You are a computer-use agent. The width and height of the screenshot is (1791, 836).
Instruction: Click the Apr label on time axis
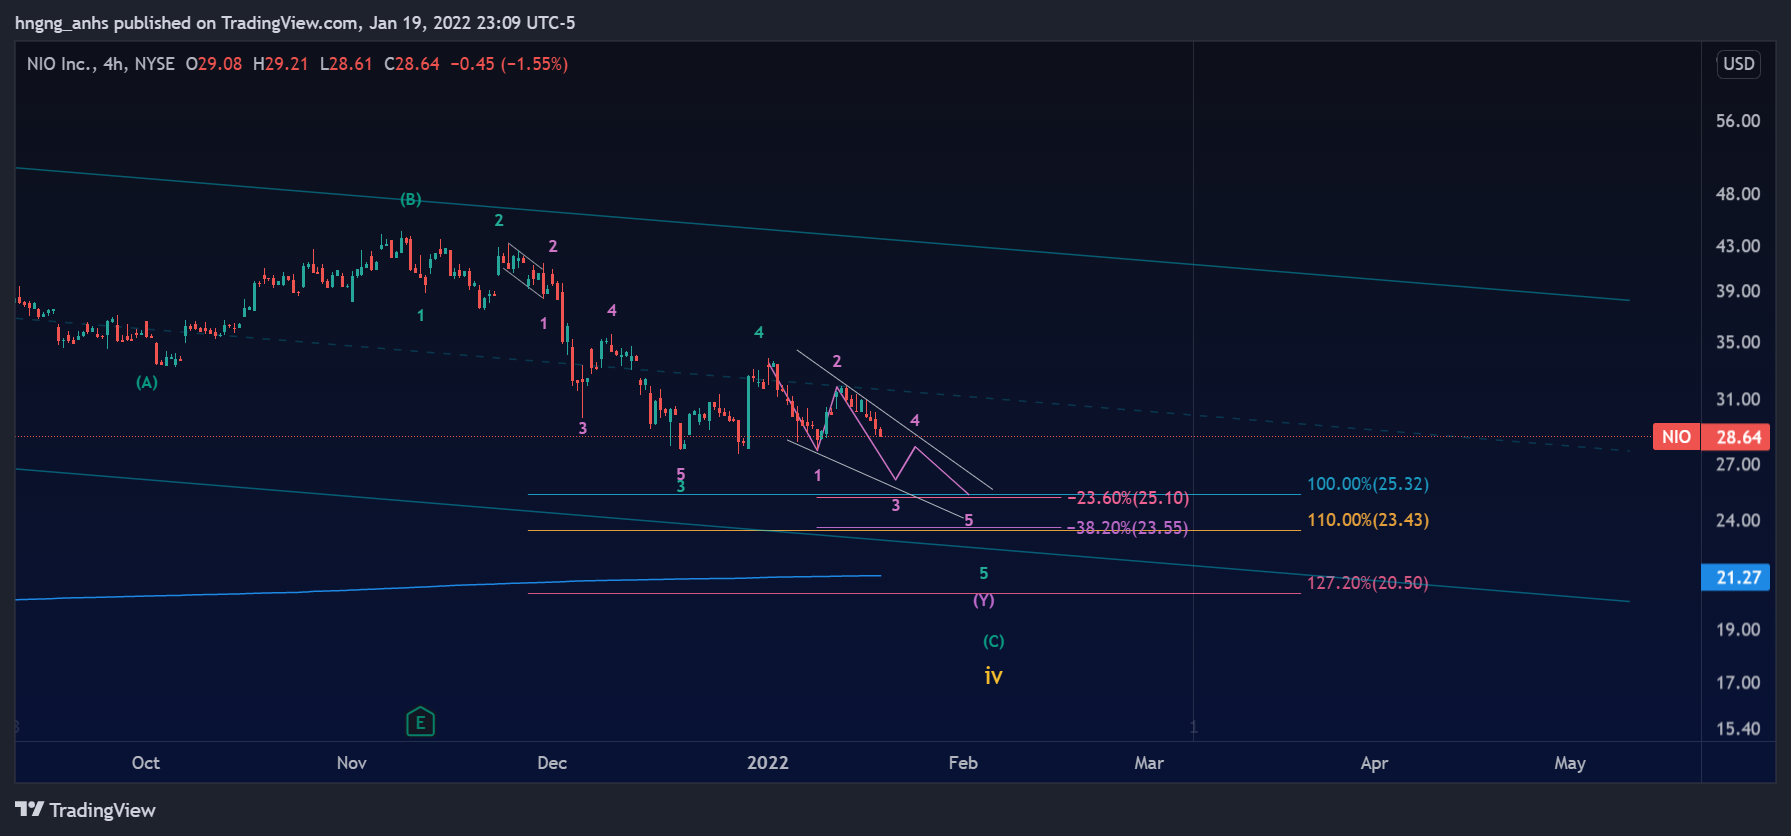(x=1375, y=763)
